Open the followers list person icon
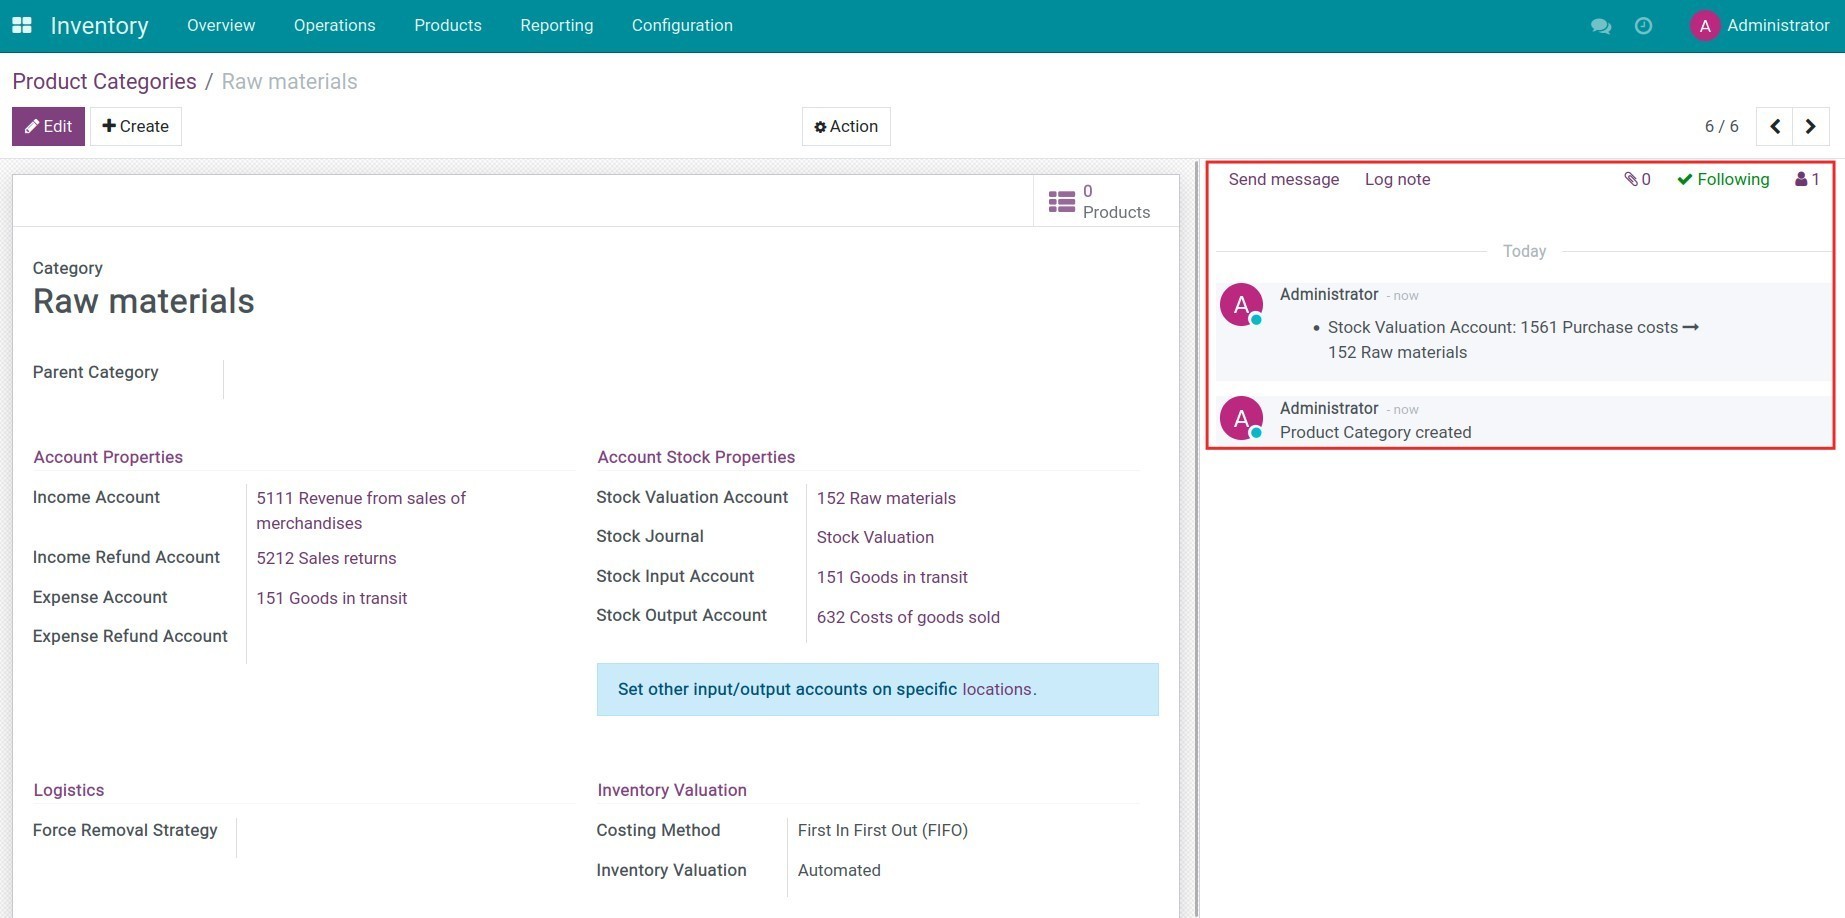 point(1807,180)
